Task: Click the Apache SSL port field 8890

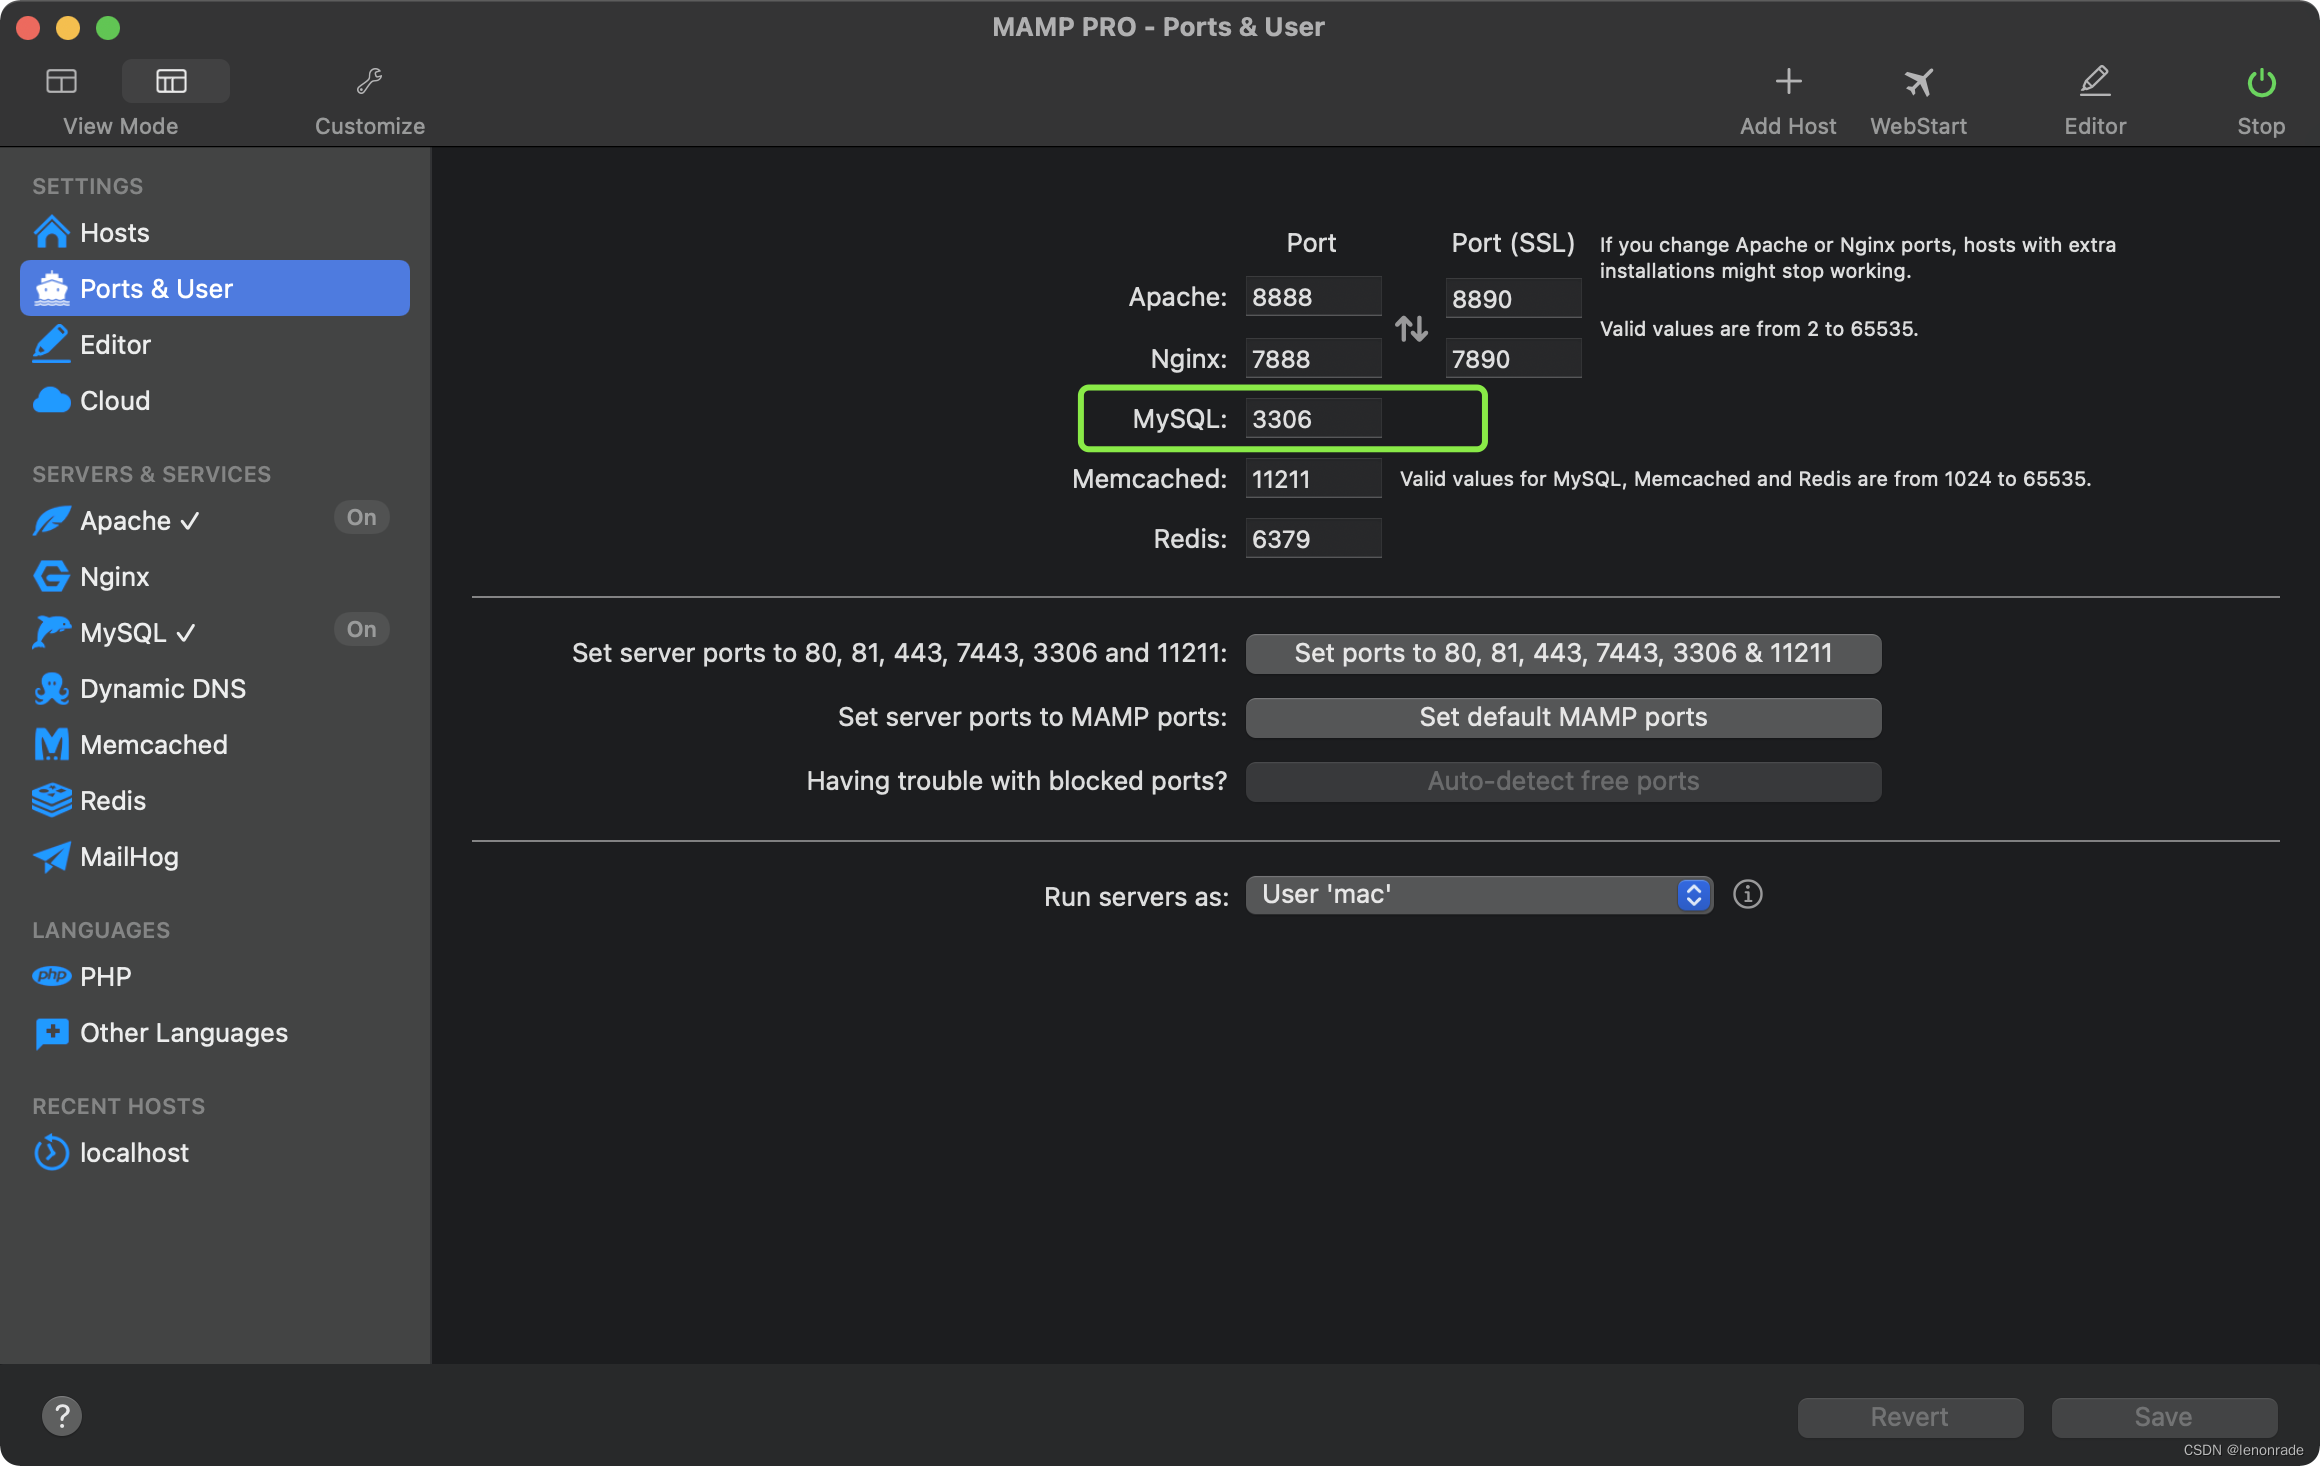Action: click(1513, 298)
